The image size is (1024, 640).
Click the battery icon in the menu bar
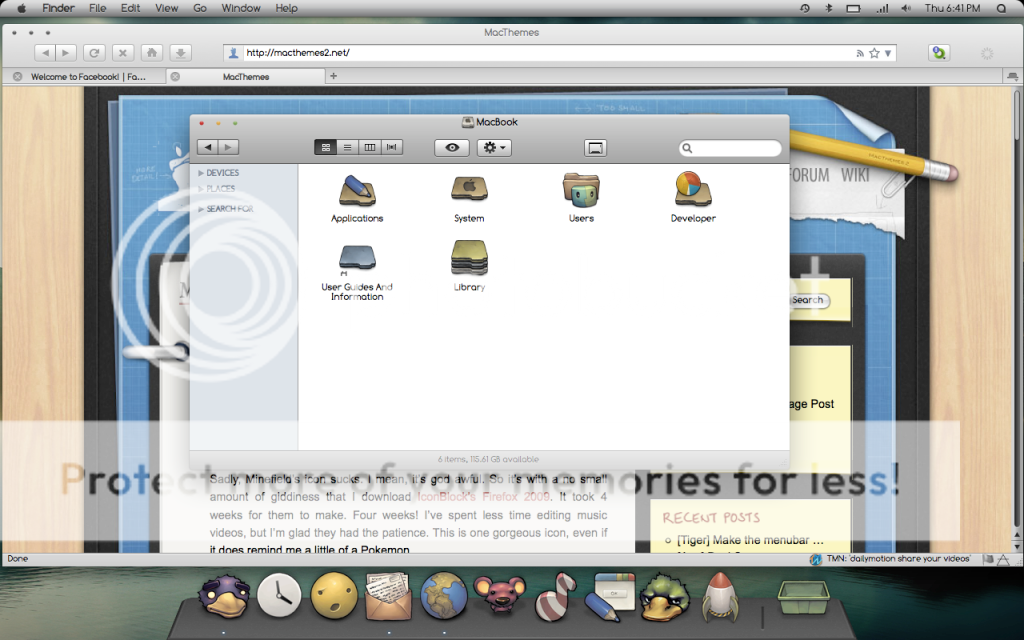point(853,8)
